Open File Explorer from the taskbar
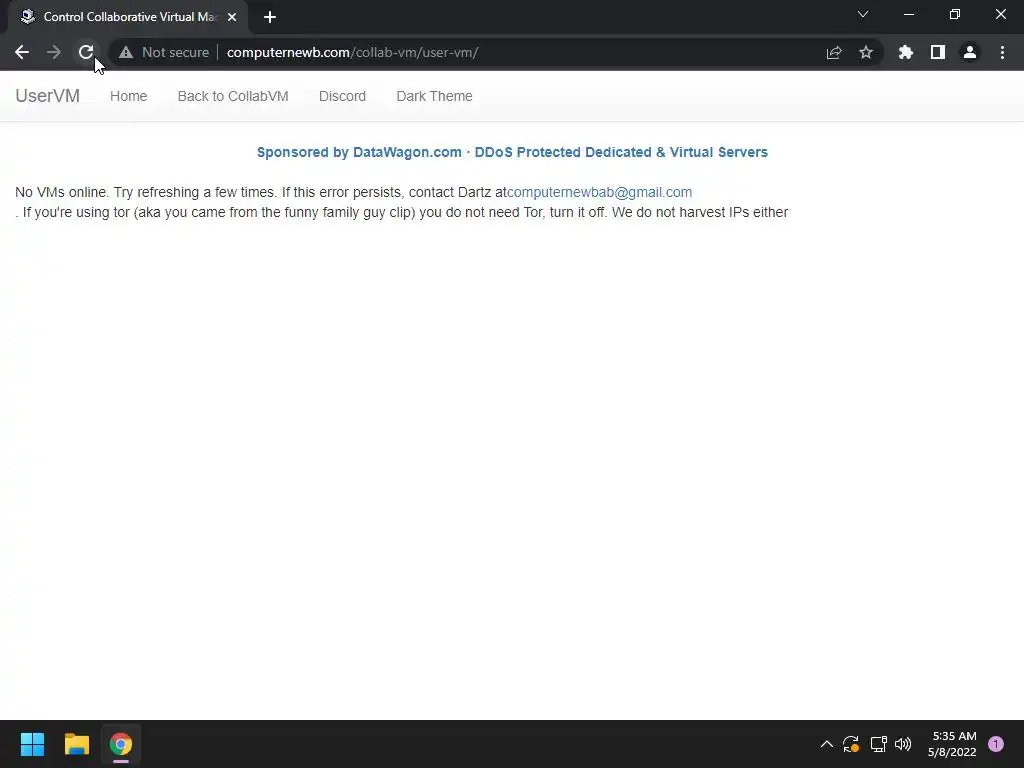The image size is (1024, 768). click(76, 744)
